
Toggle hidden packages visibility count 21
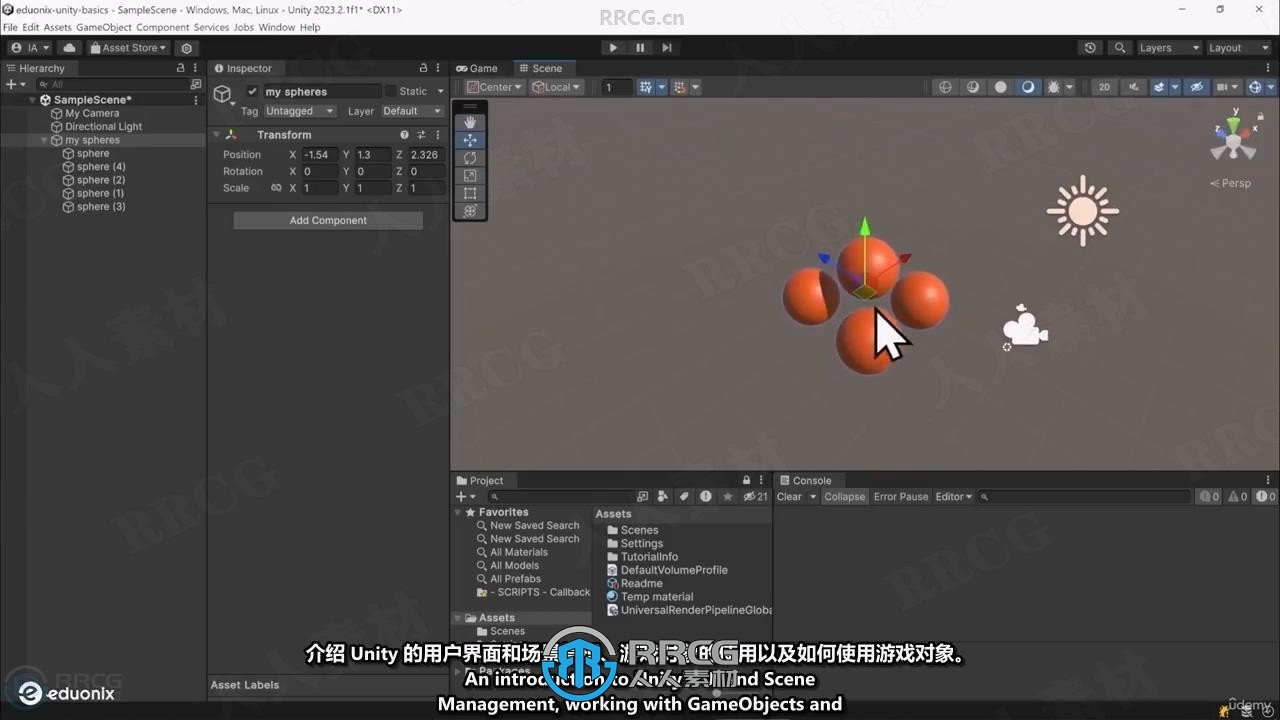pos(755,497)
